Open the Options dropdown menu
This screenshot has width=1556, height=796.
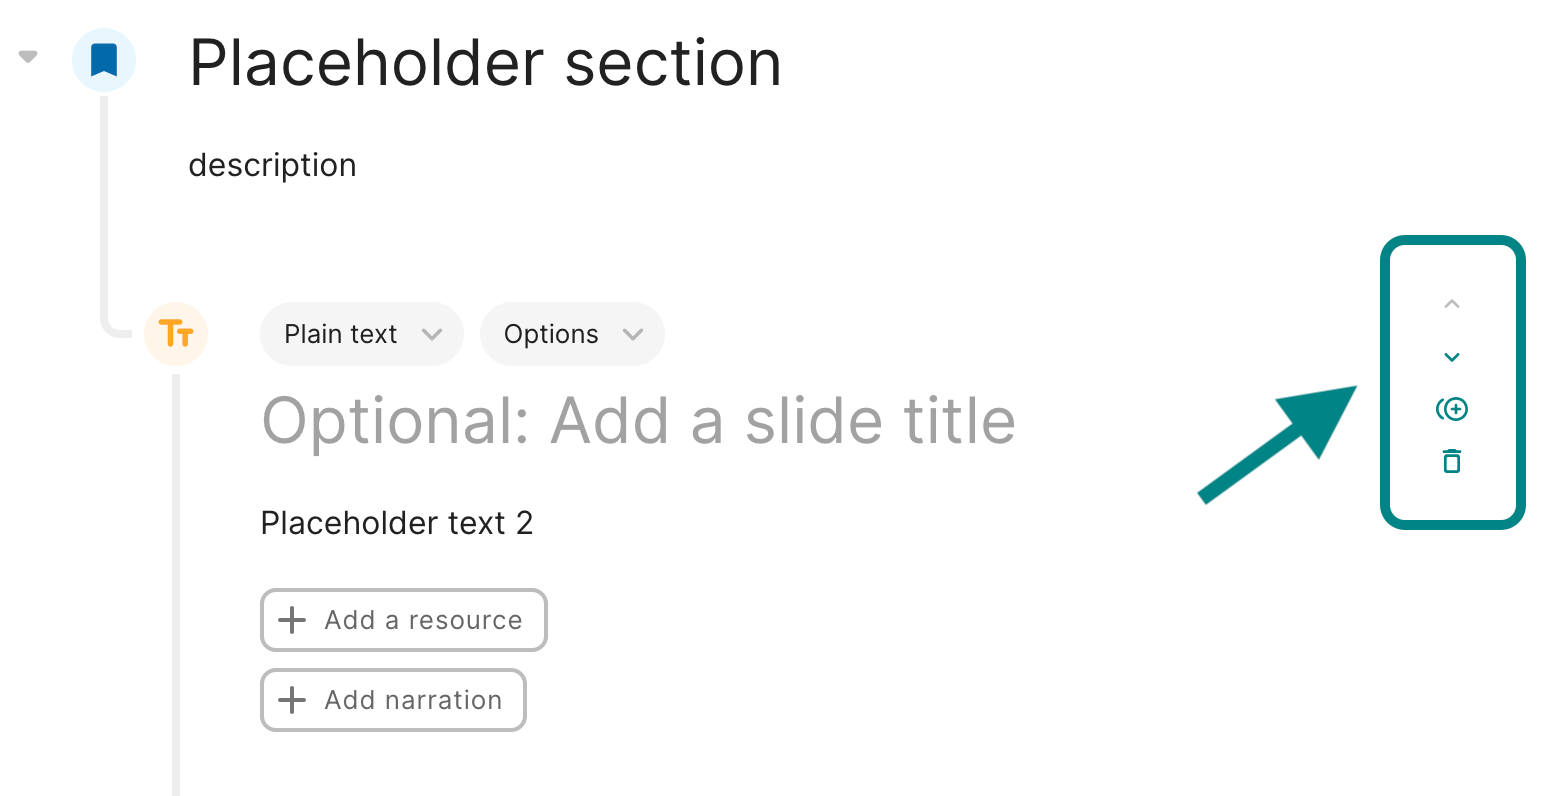click(572, 334)
